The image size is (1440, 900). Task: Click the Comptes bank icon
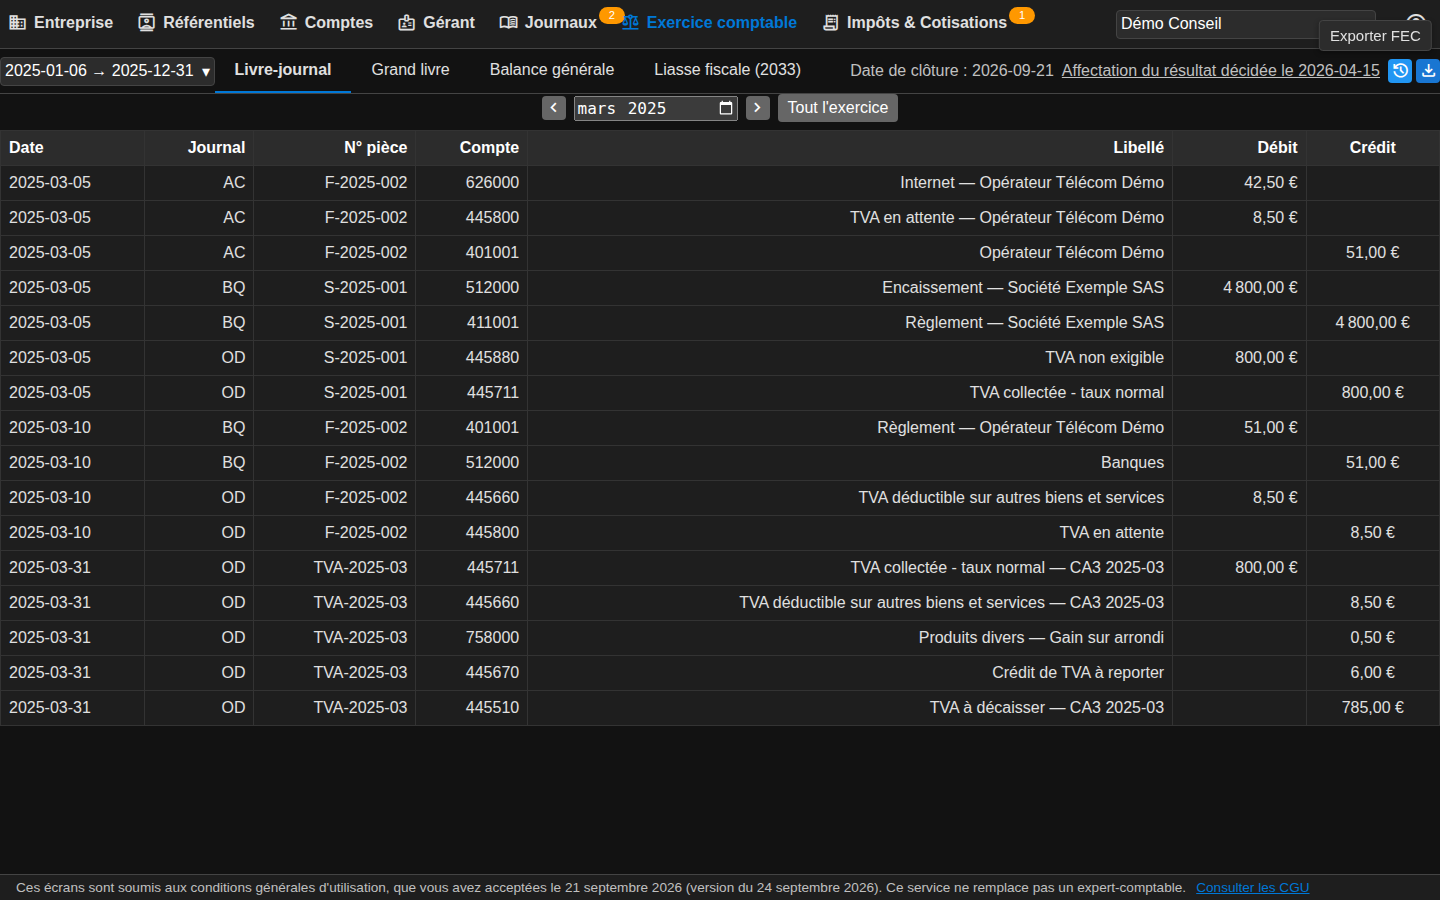coord(288,22)
